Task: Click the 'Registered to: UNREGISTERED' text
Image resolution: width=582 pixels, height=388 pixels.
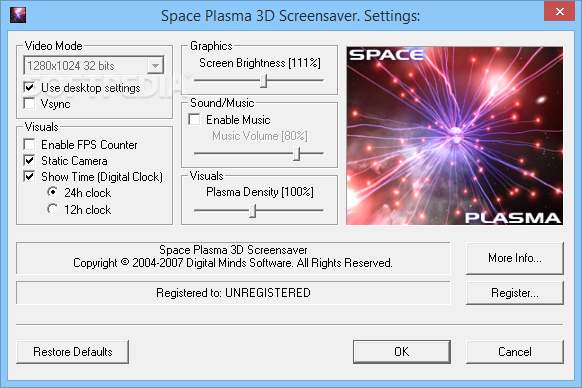Action: pos(233,293)
